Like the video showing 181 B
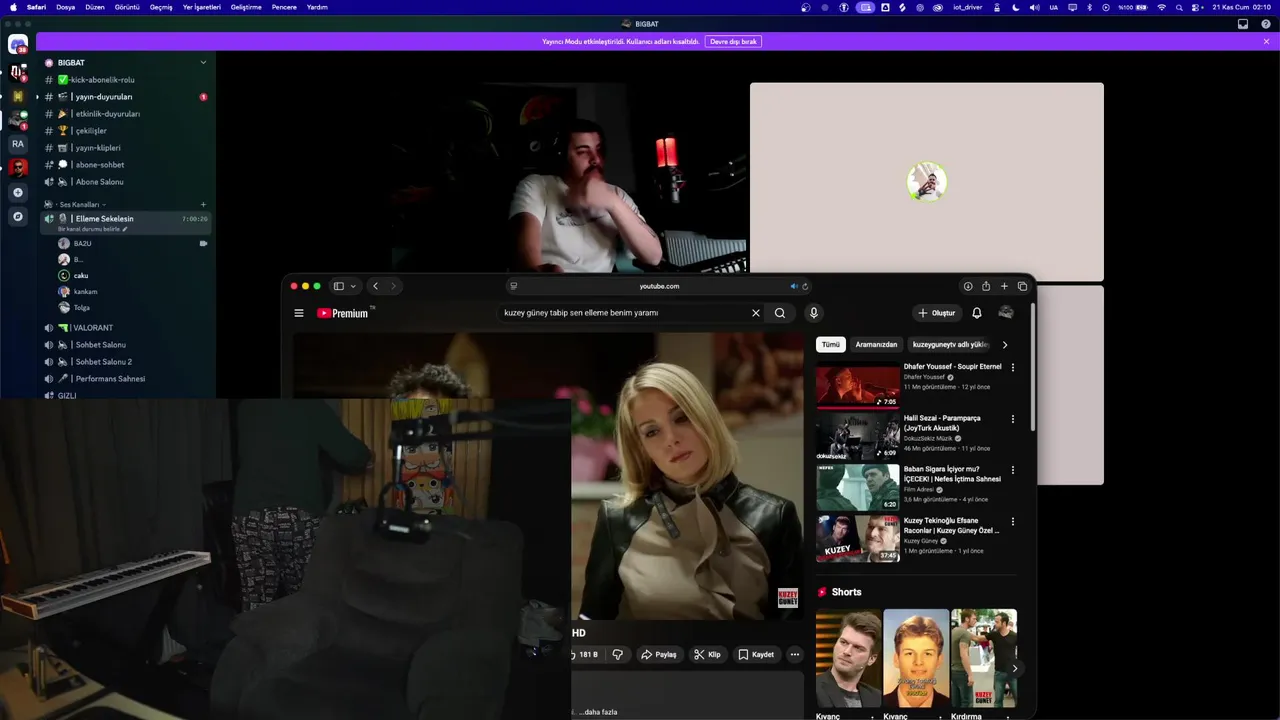This screenshot has height=720, width=1280. 587,654
